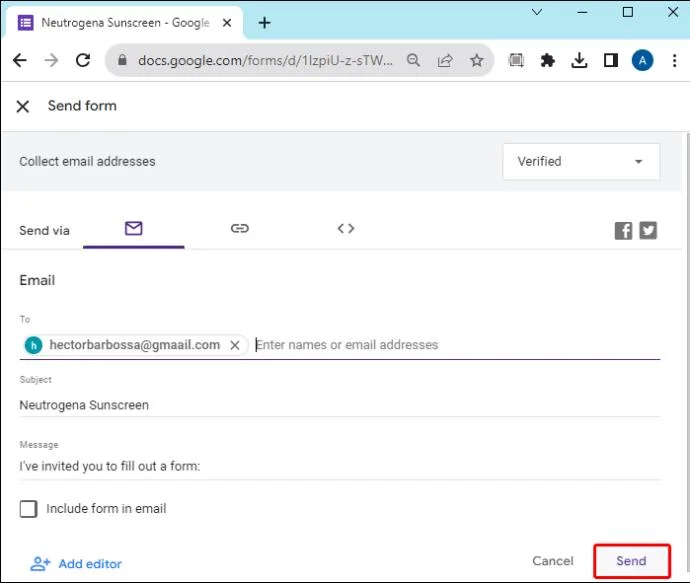
Task: Open the screenshot capture extension icon
Action: pos(516,60)
